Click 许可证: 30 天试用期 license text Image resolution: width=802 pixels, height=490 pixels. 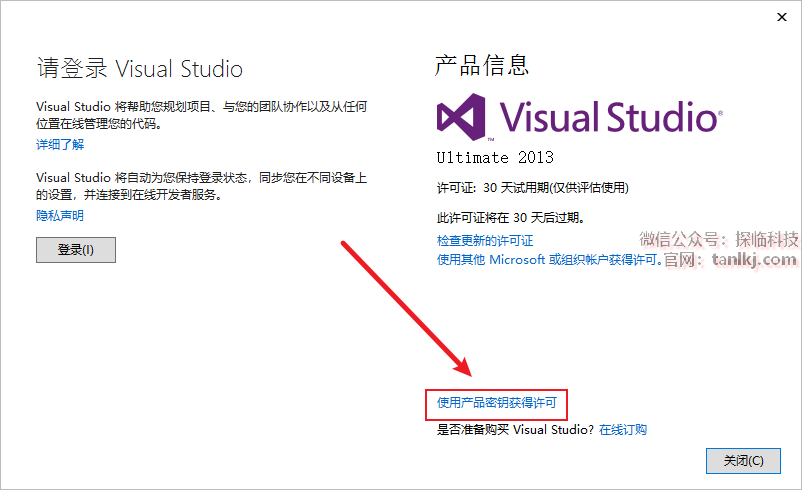pyautogui.click(x=532, y=188)
